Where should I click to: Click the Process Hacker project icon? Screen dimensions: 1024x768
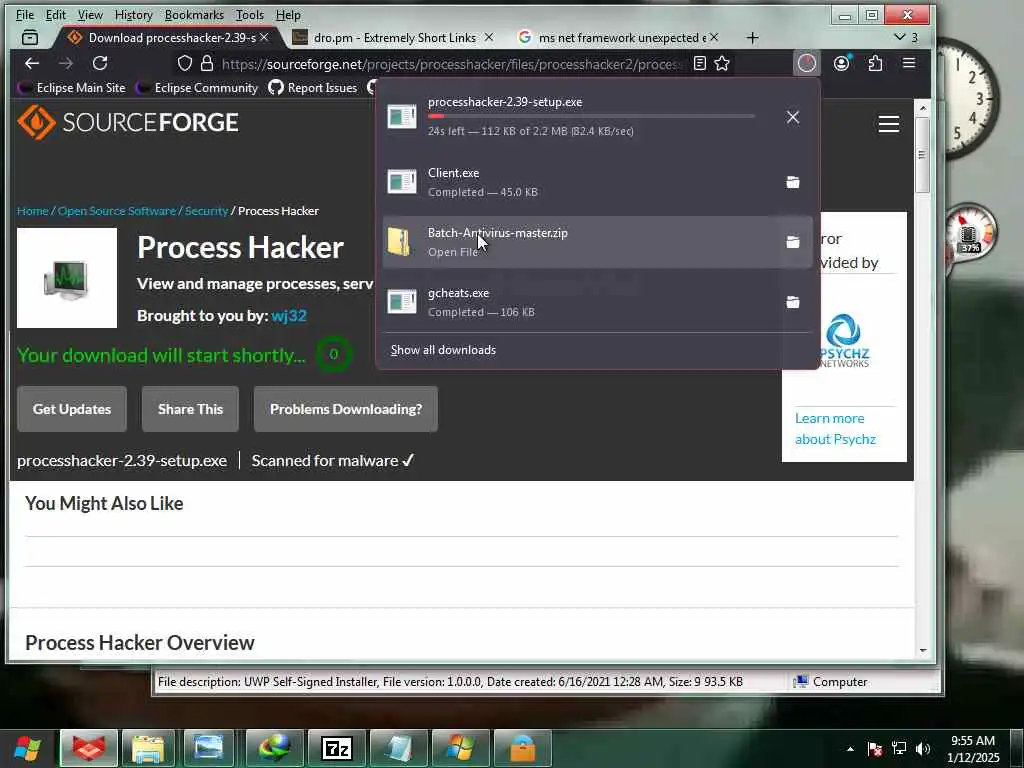67,278
